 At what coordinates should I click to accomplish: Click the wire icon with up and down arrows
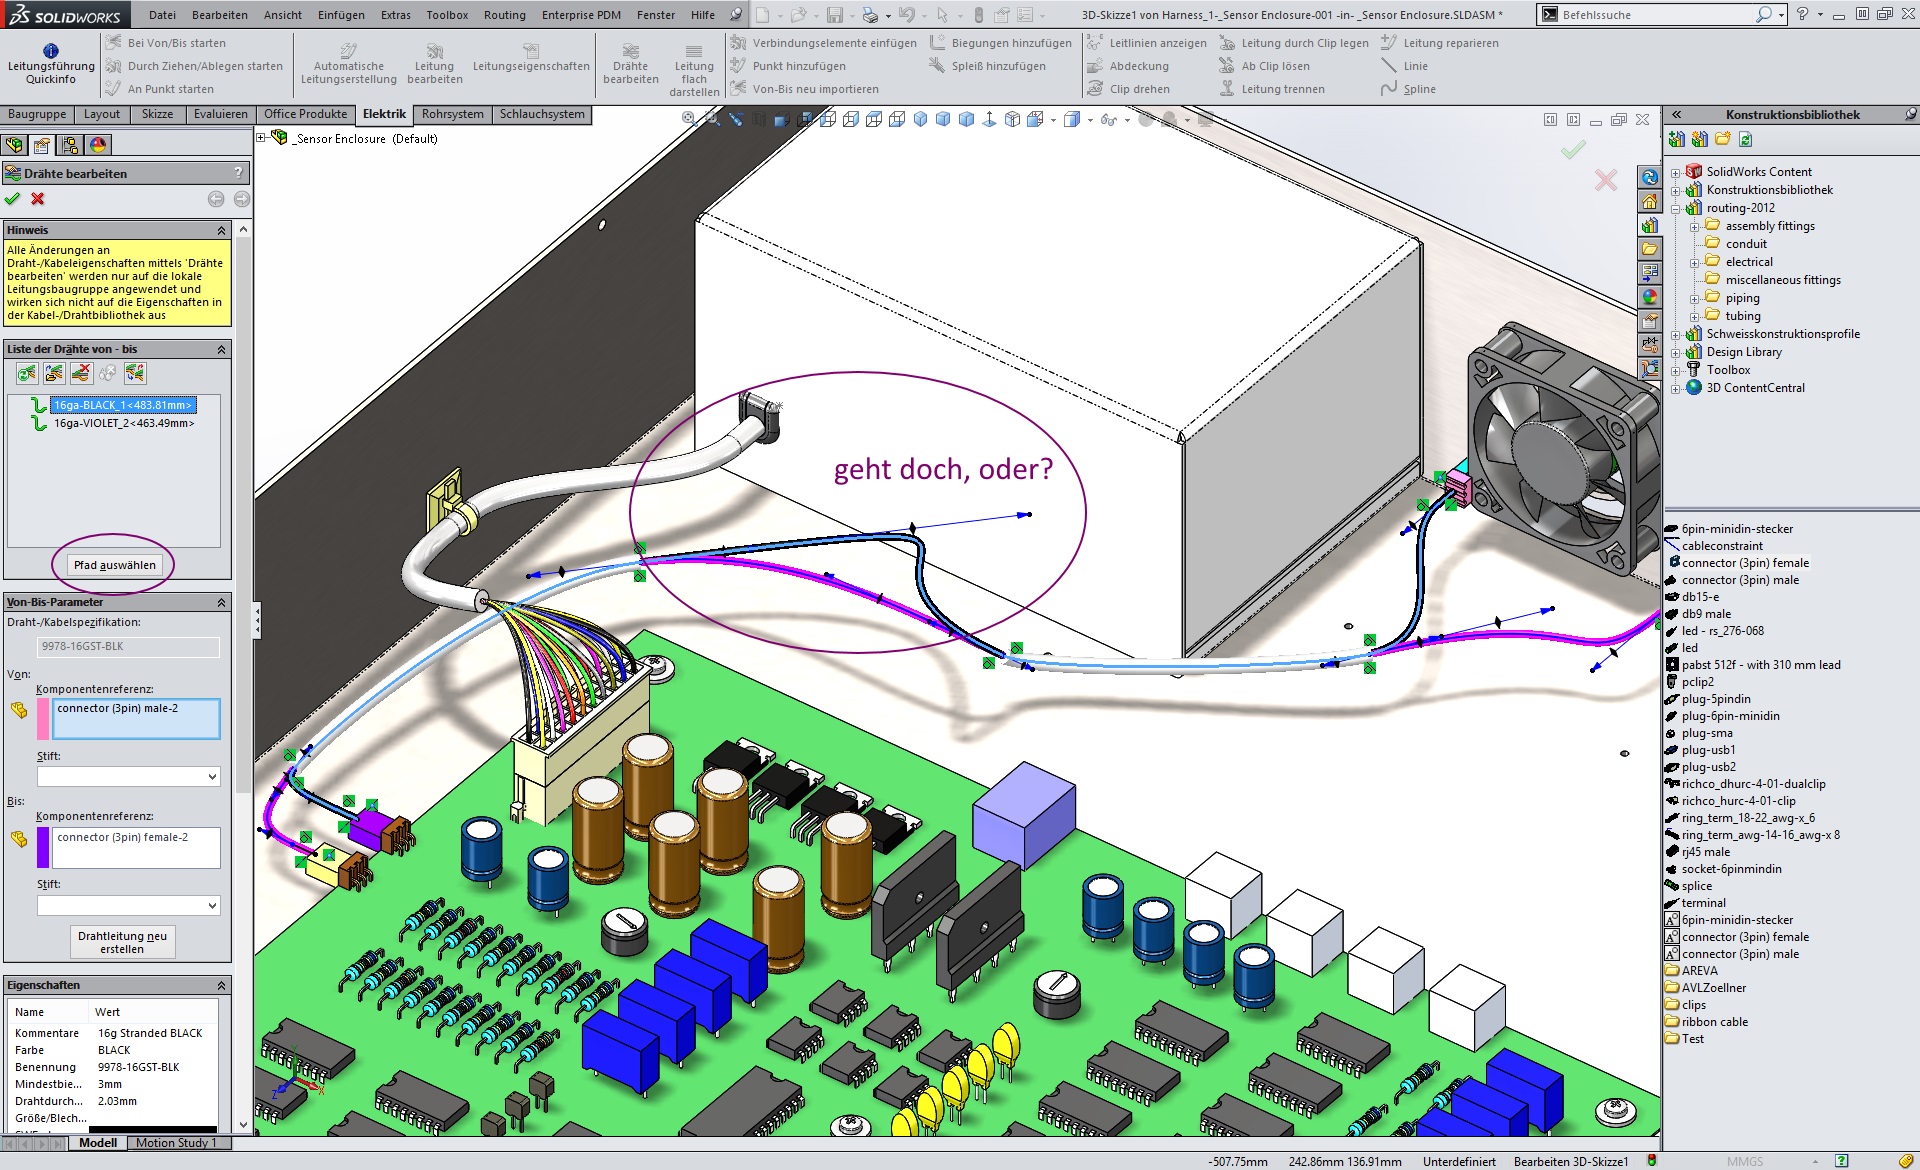[135, 374]
